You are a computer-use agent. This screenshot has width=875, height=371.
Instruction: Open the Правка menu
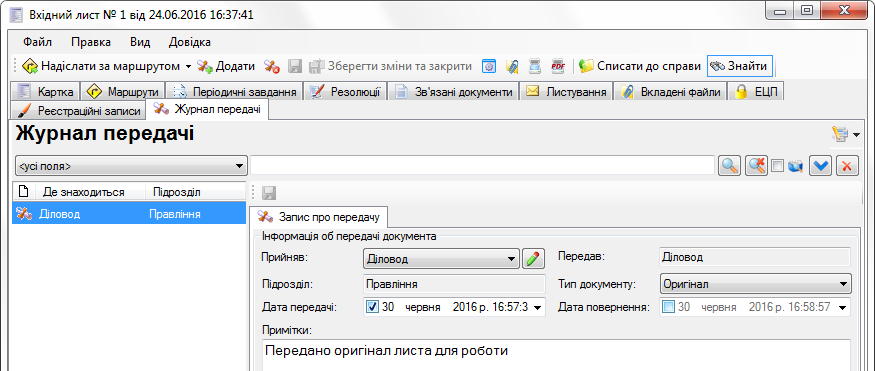91,42
